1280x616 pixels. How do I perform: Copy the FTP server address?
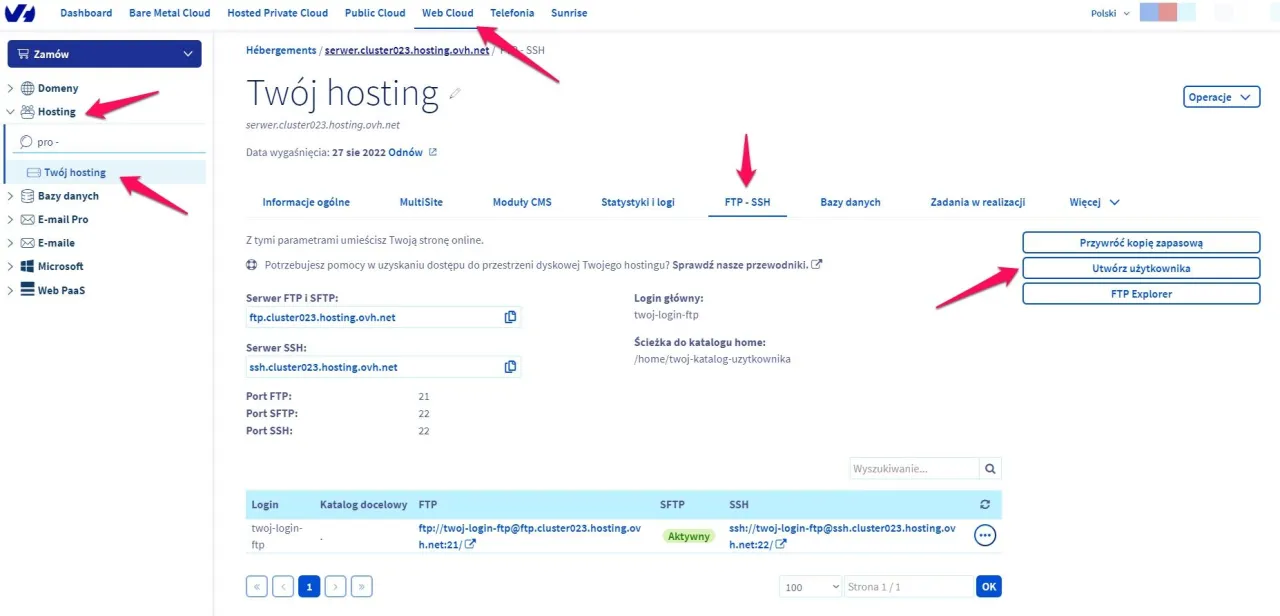coord(510,317)
